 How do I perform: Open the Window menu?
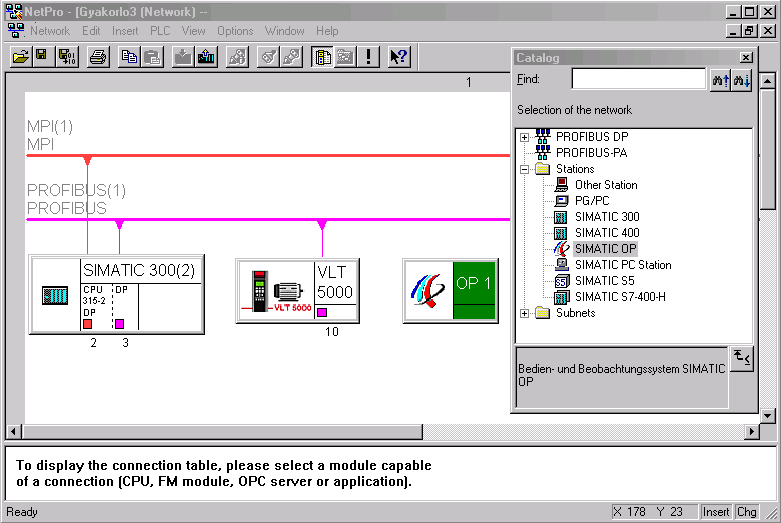click(284, 31)
